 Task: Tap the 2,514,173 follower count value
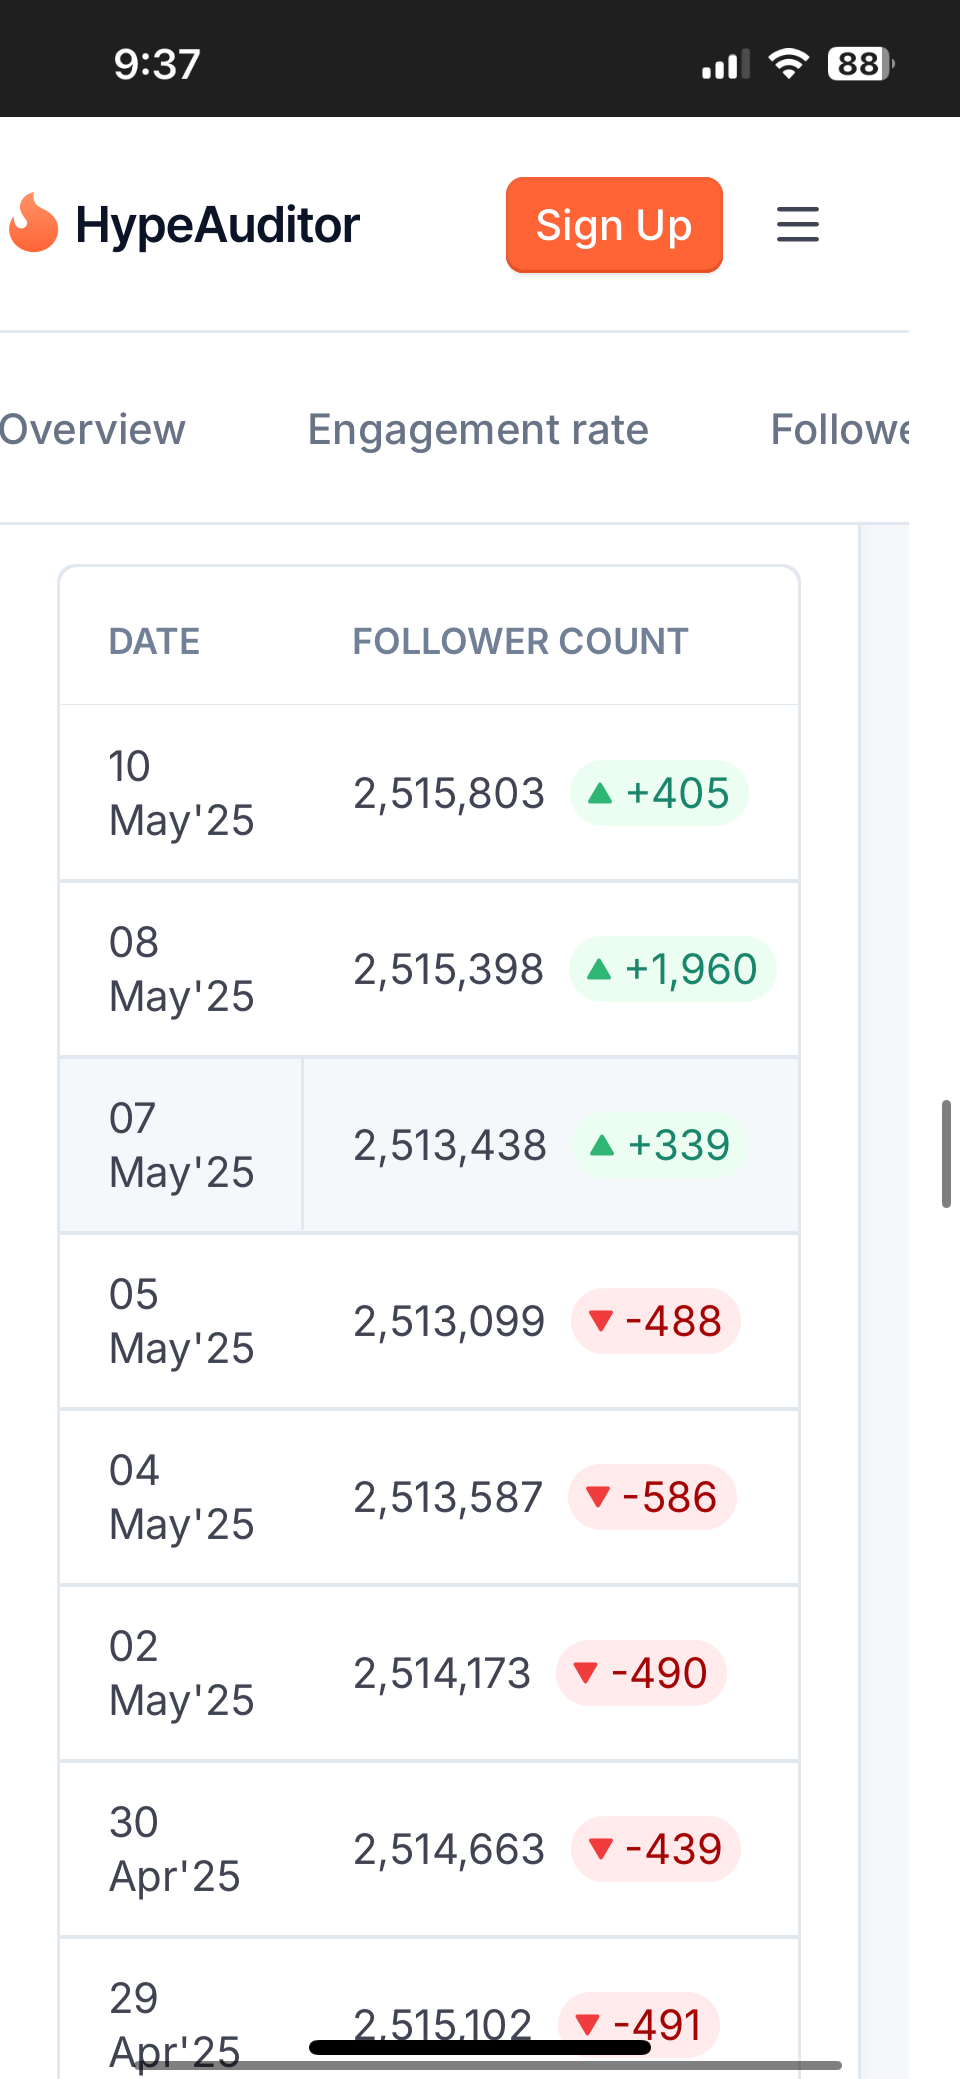(x=442, y=1673)
